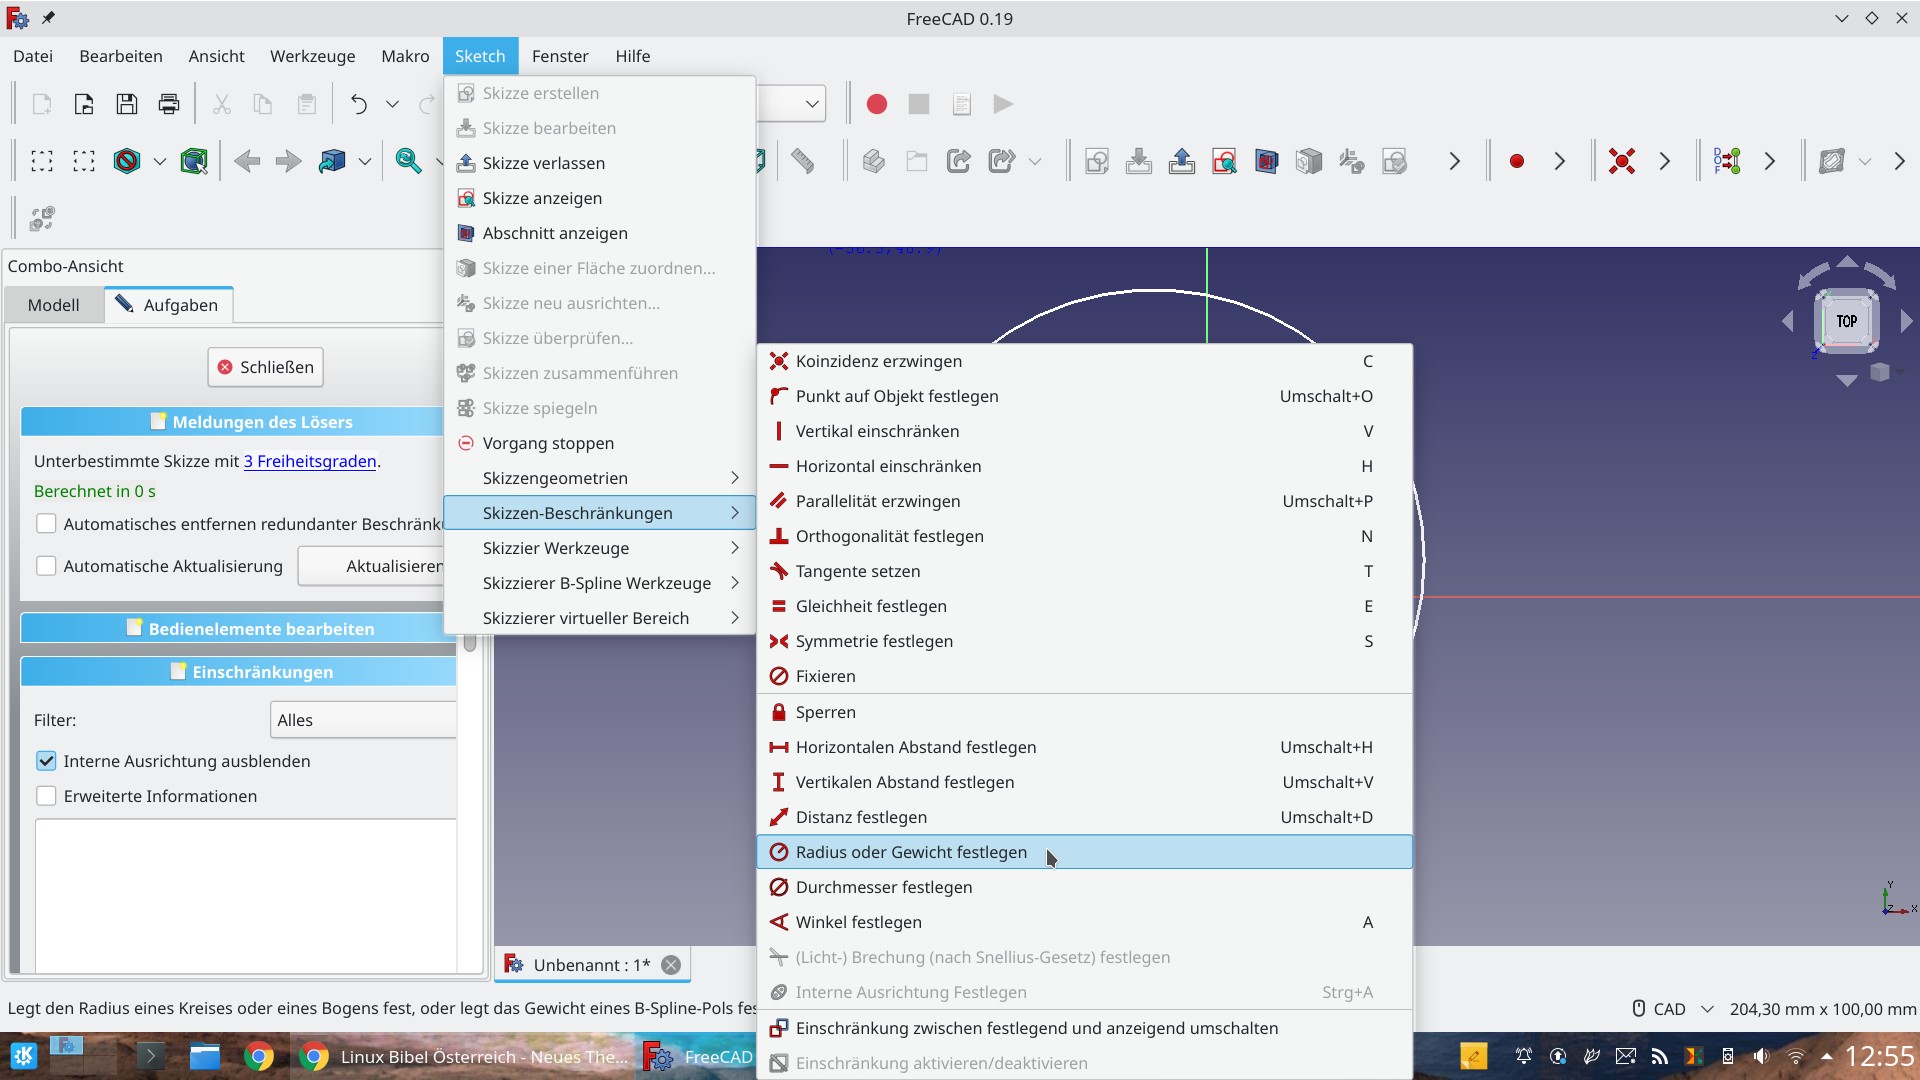This screenshot has height=1080, width=1920.
Task: Switch to the Modell tab
Action: pyautogui.click(x=53, y=305)
